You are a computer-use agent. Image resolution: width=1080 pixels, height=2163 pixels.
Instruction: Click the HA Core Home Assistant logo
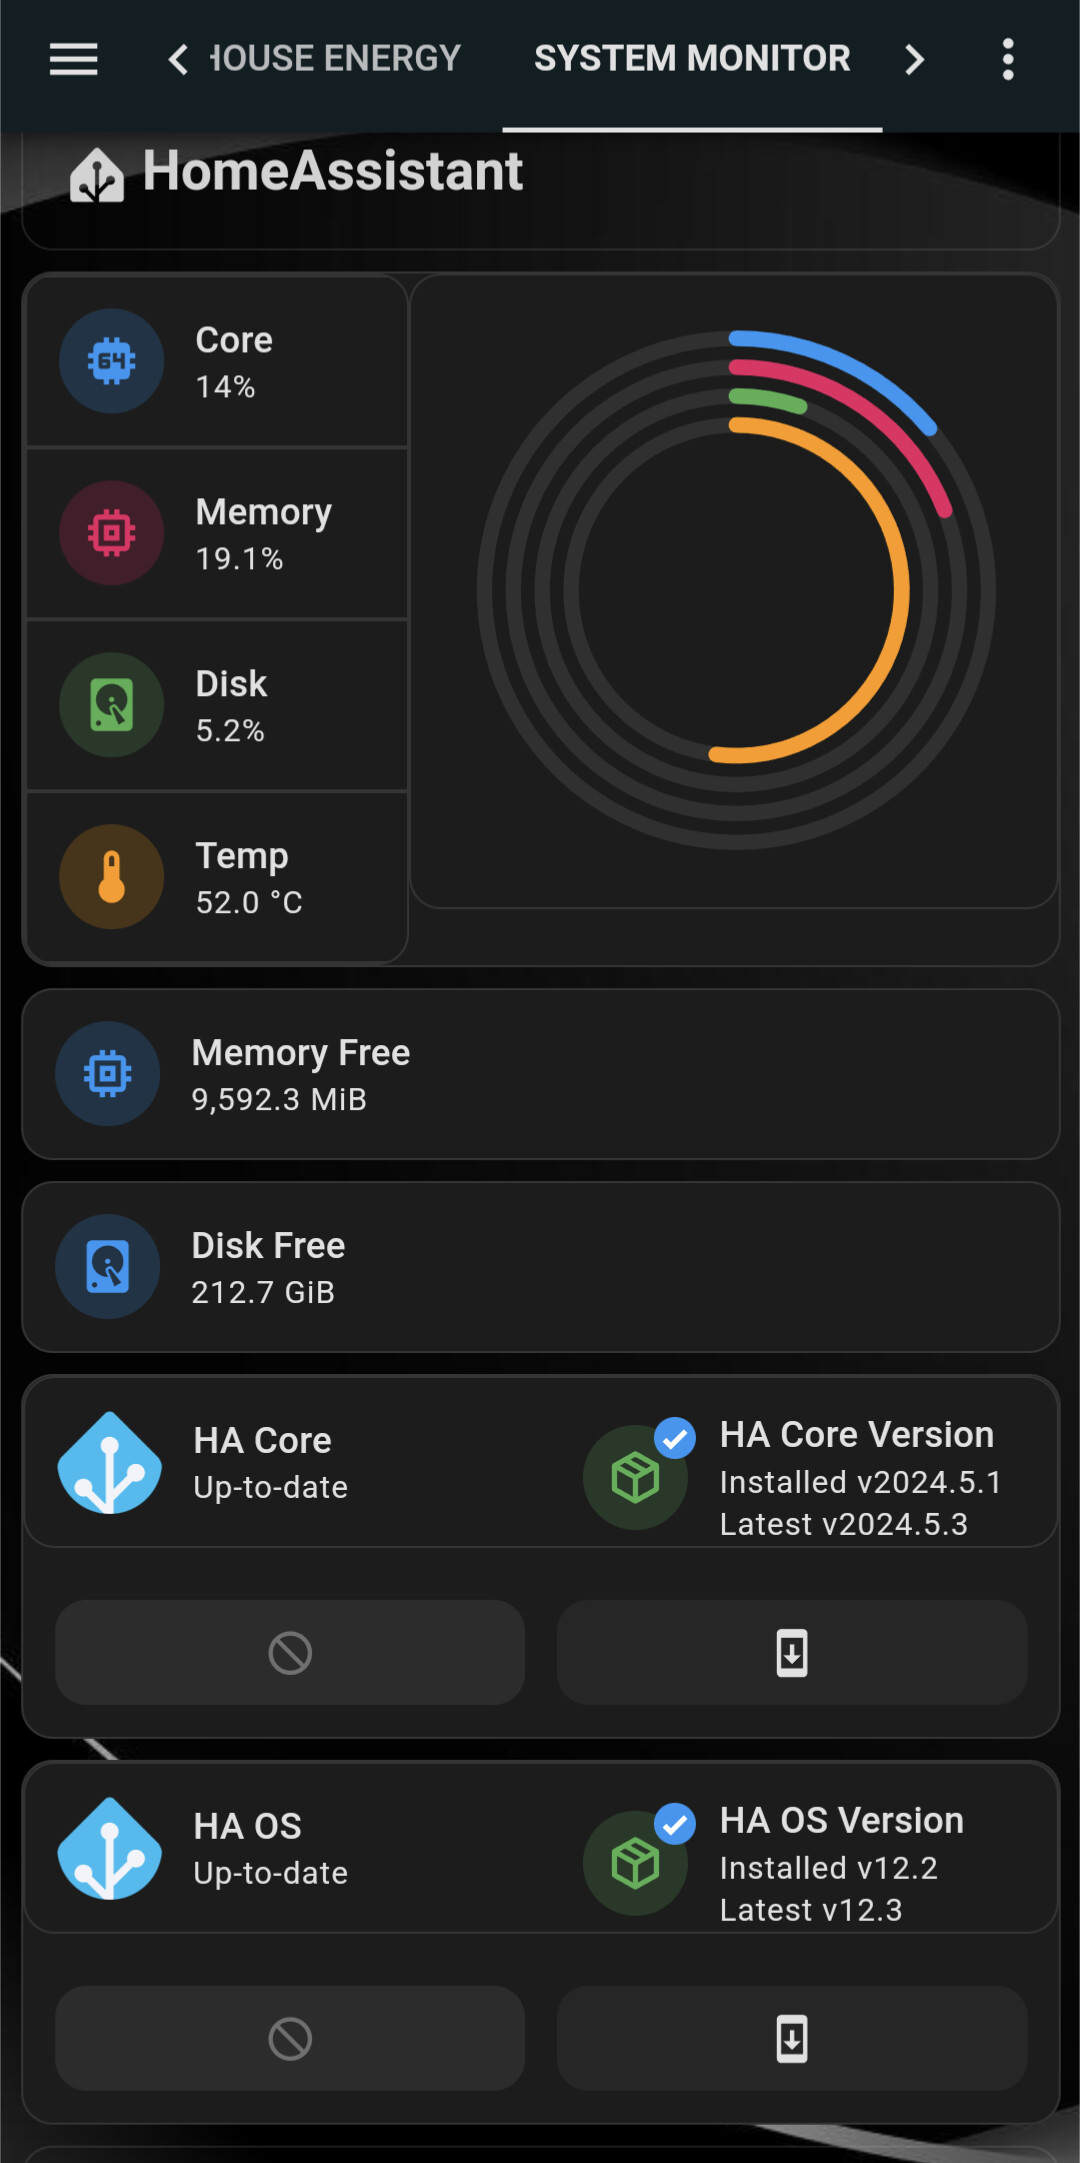click(110, 1463)
